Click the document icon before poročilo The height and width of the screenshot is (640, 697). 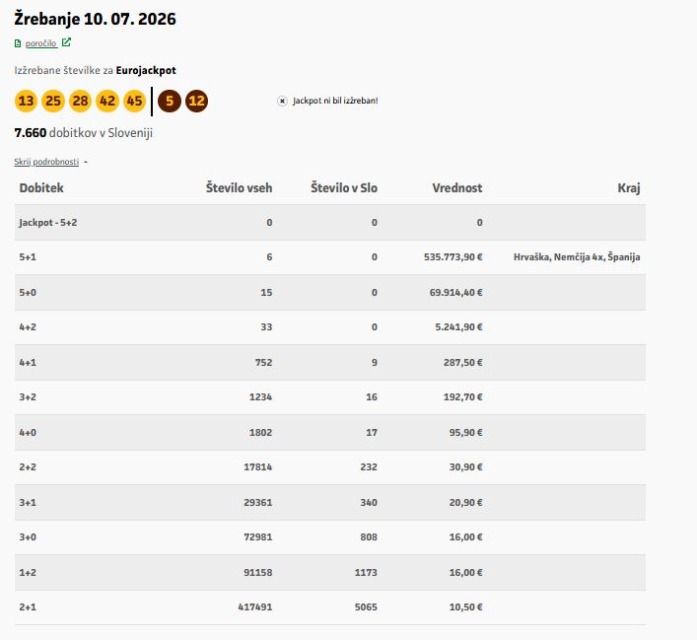pyautogui.click(x=18, y=43)
